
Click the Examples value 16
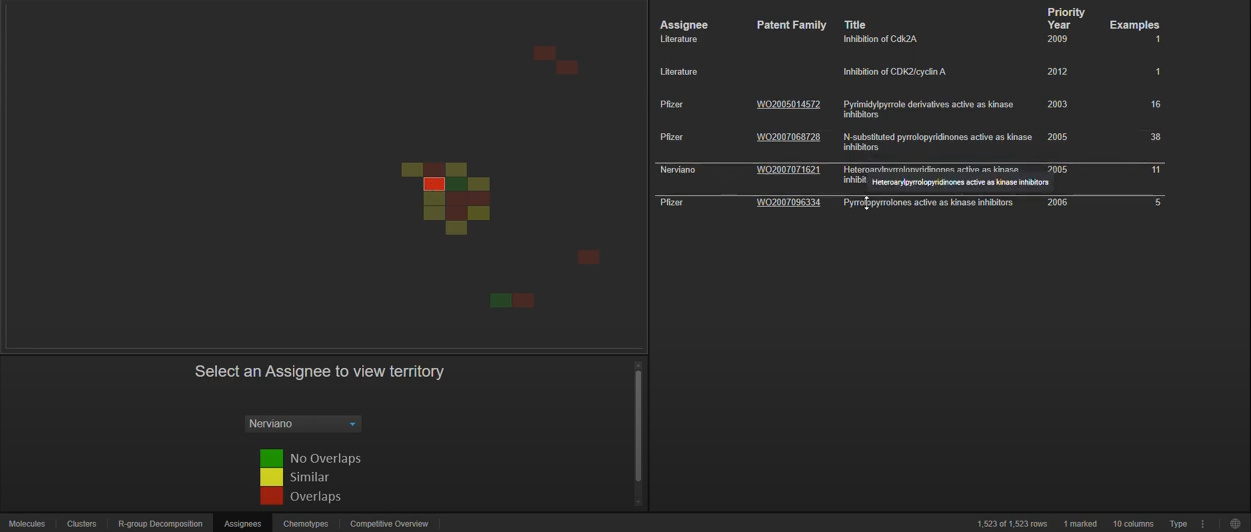pyautogui.click(x=1155, y=104)
